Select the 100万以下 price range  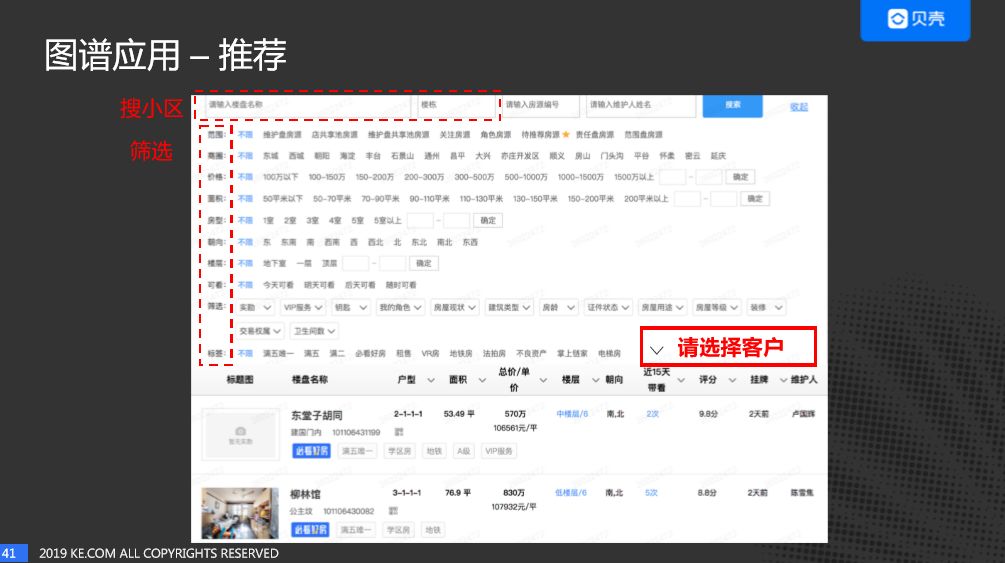pos(281,177)
